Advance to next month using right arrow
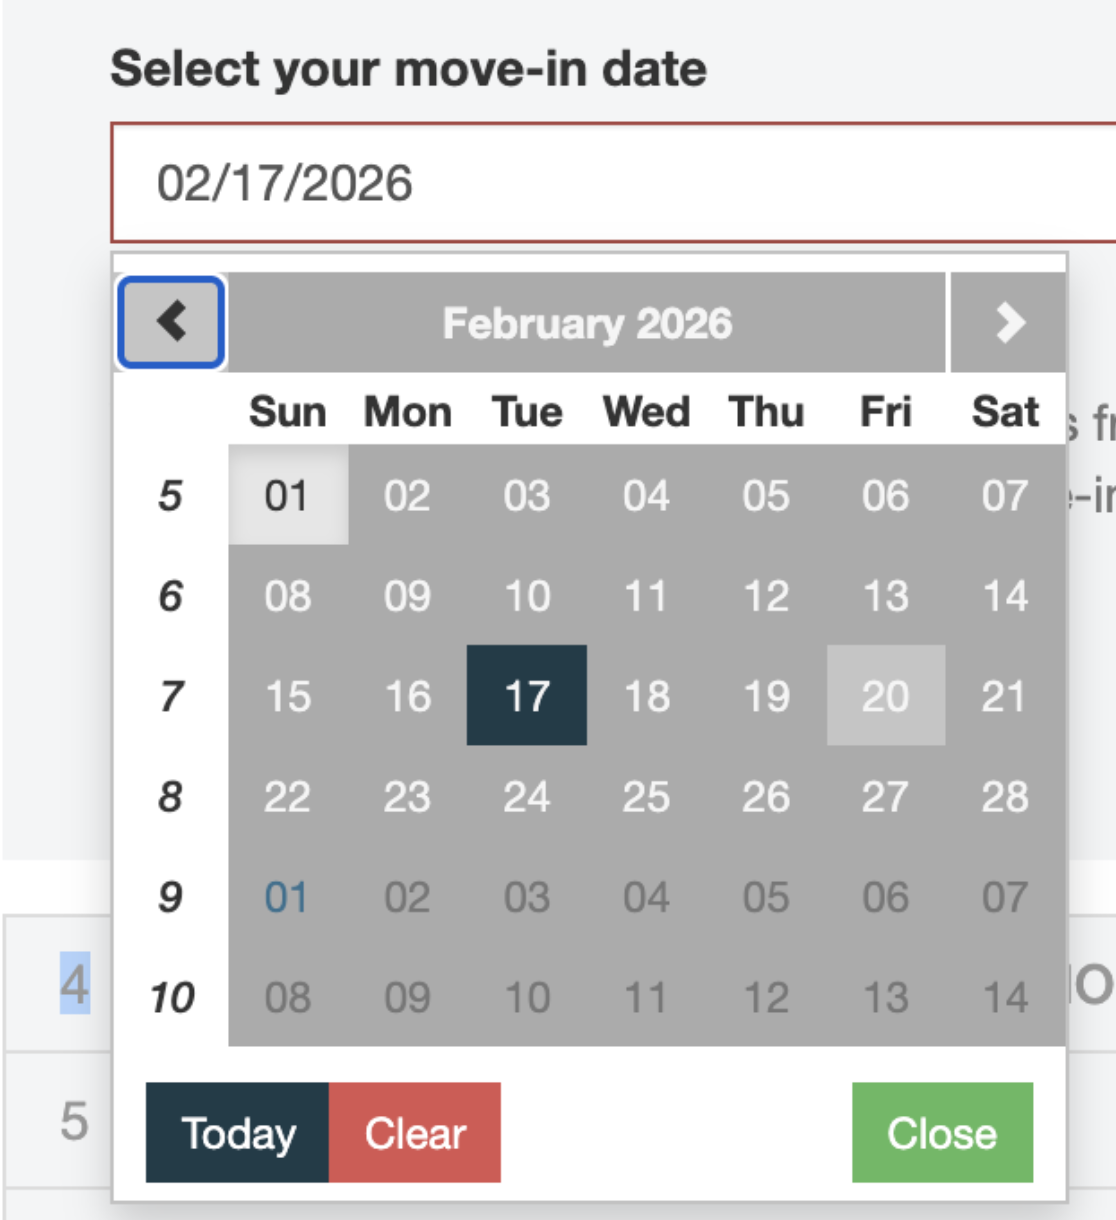This screenshot has height=1220, width=1116. click(1008, 322)
